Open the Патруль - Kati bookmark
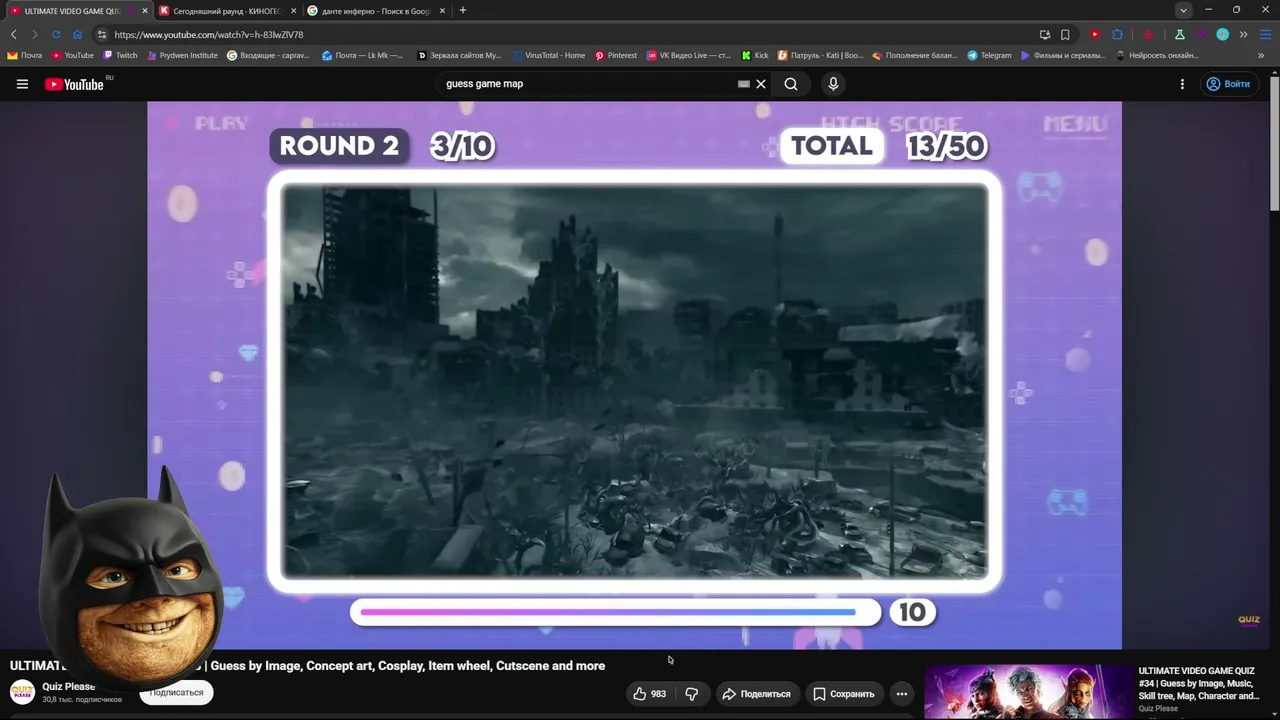This screenshot has height=720, width=1280. (821, 56)
